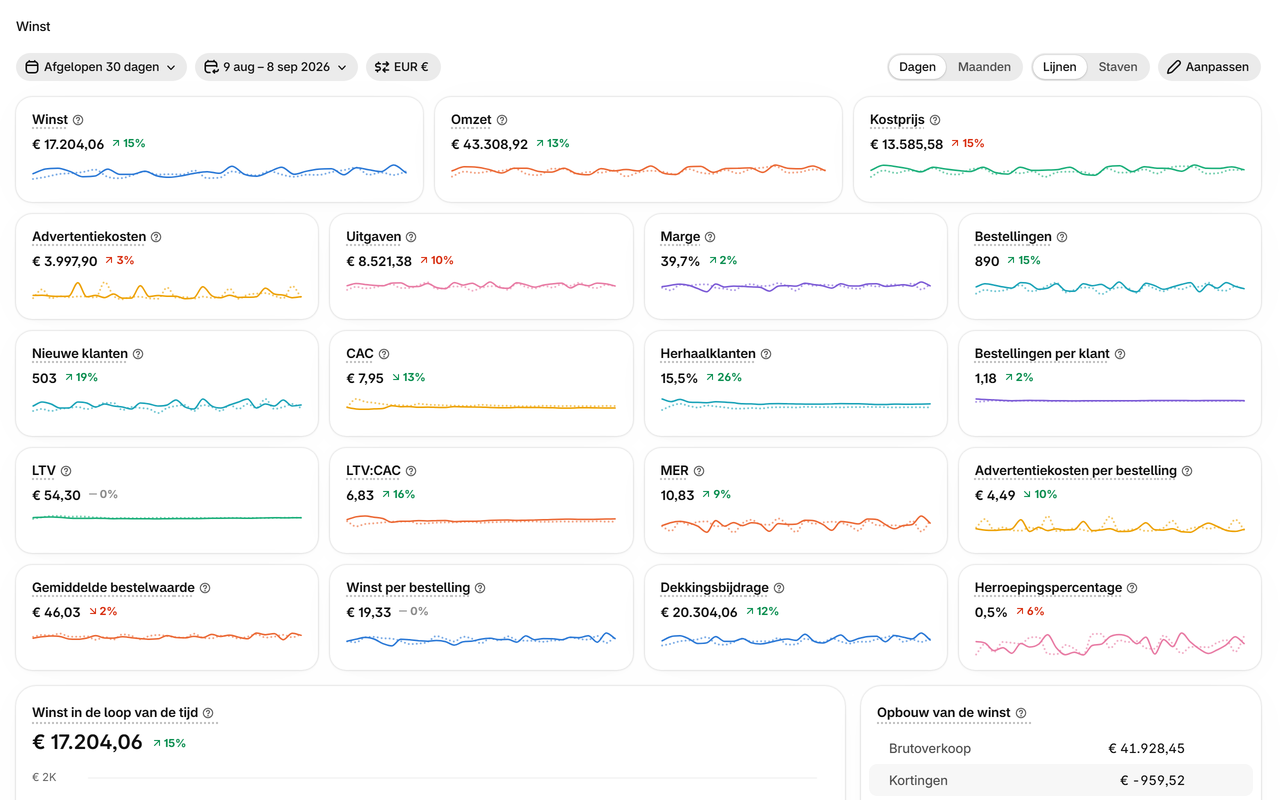
Task: Click the help icon beside Marge
Action: [710, 237]
